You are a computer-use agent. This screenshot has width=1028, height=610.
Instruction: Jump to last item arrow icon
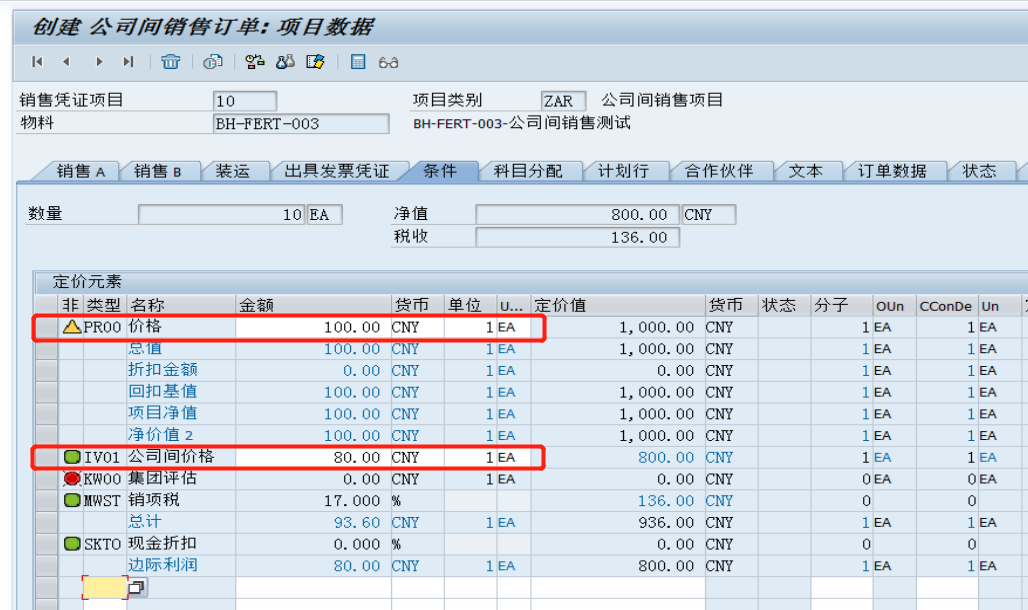coord(128,62)
